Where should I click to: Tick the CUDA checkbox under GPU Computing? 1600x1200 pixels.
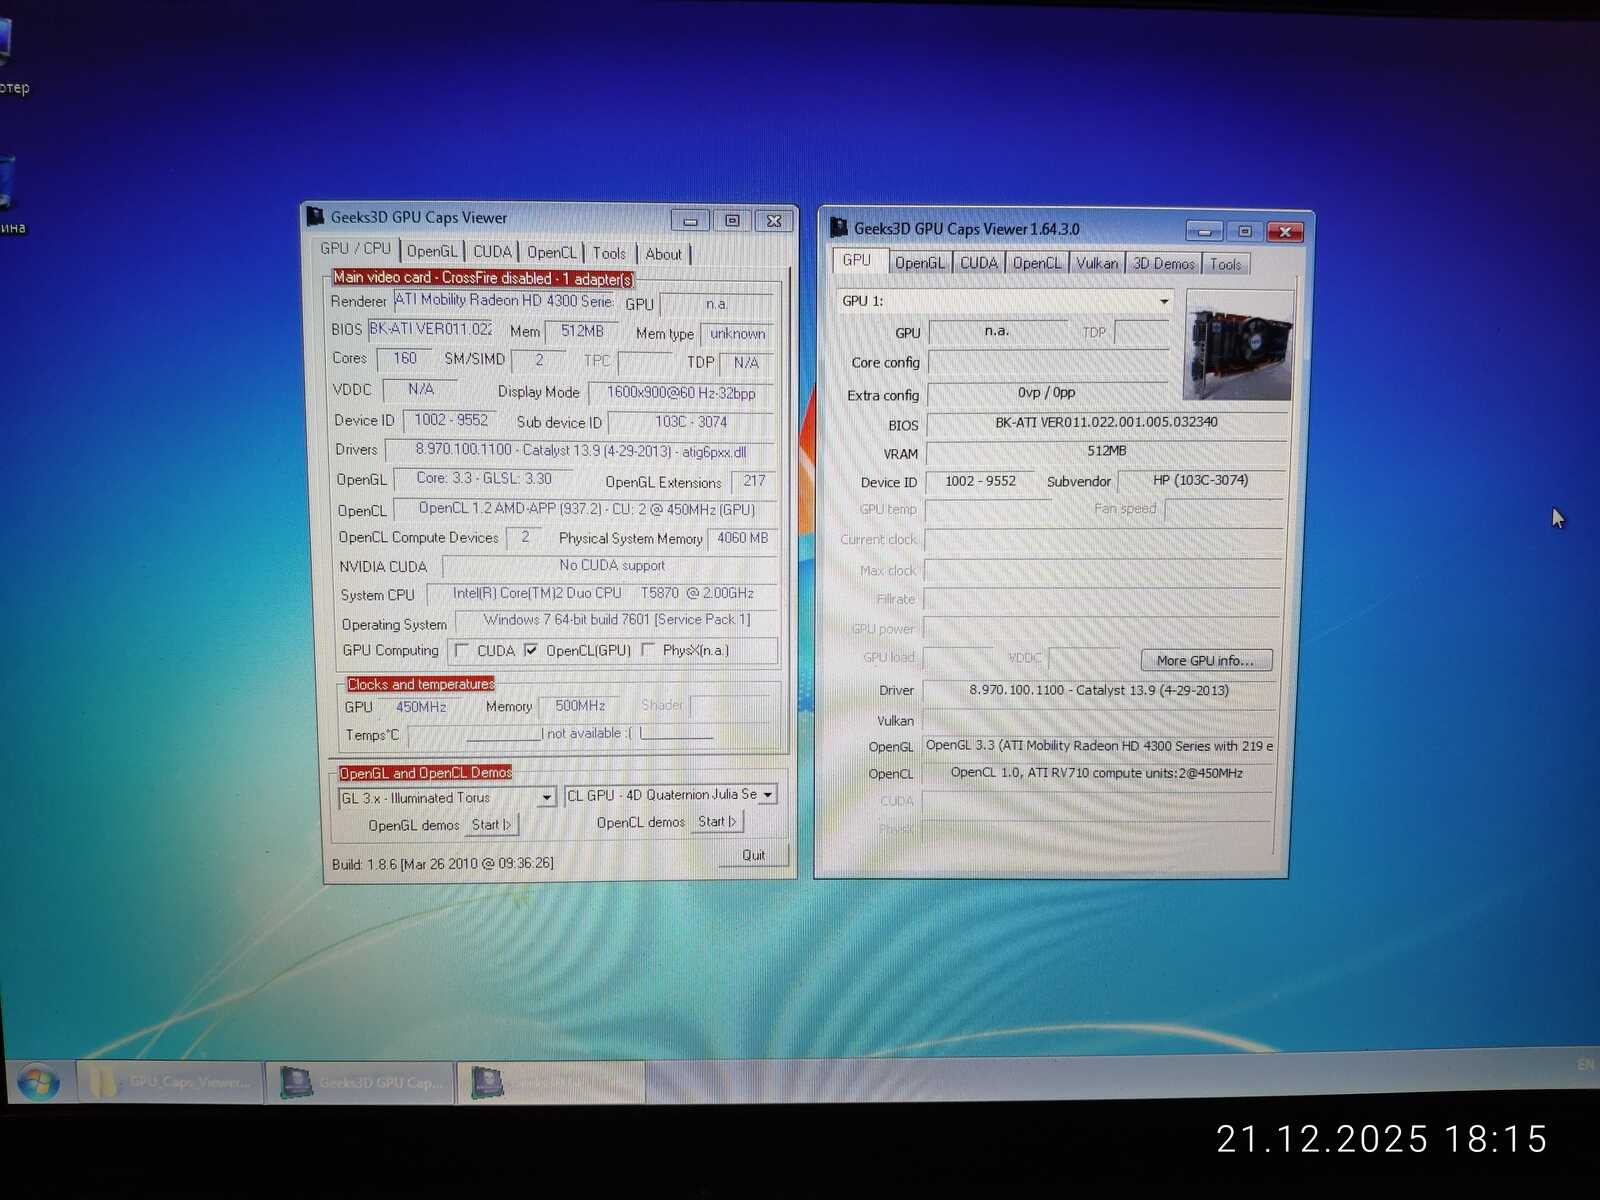click(462, 651)
